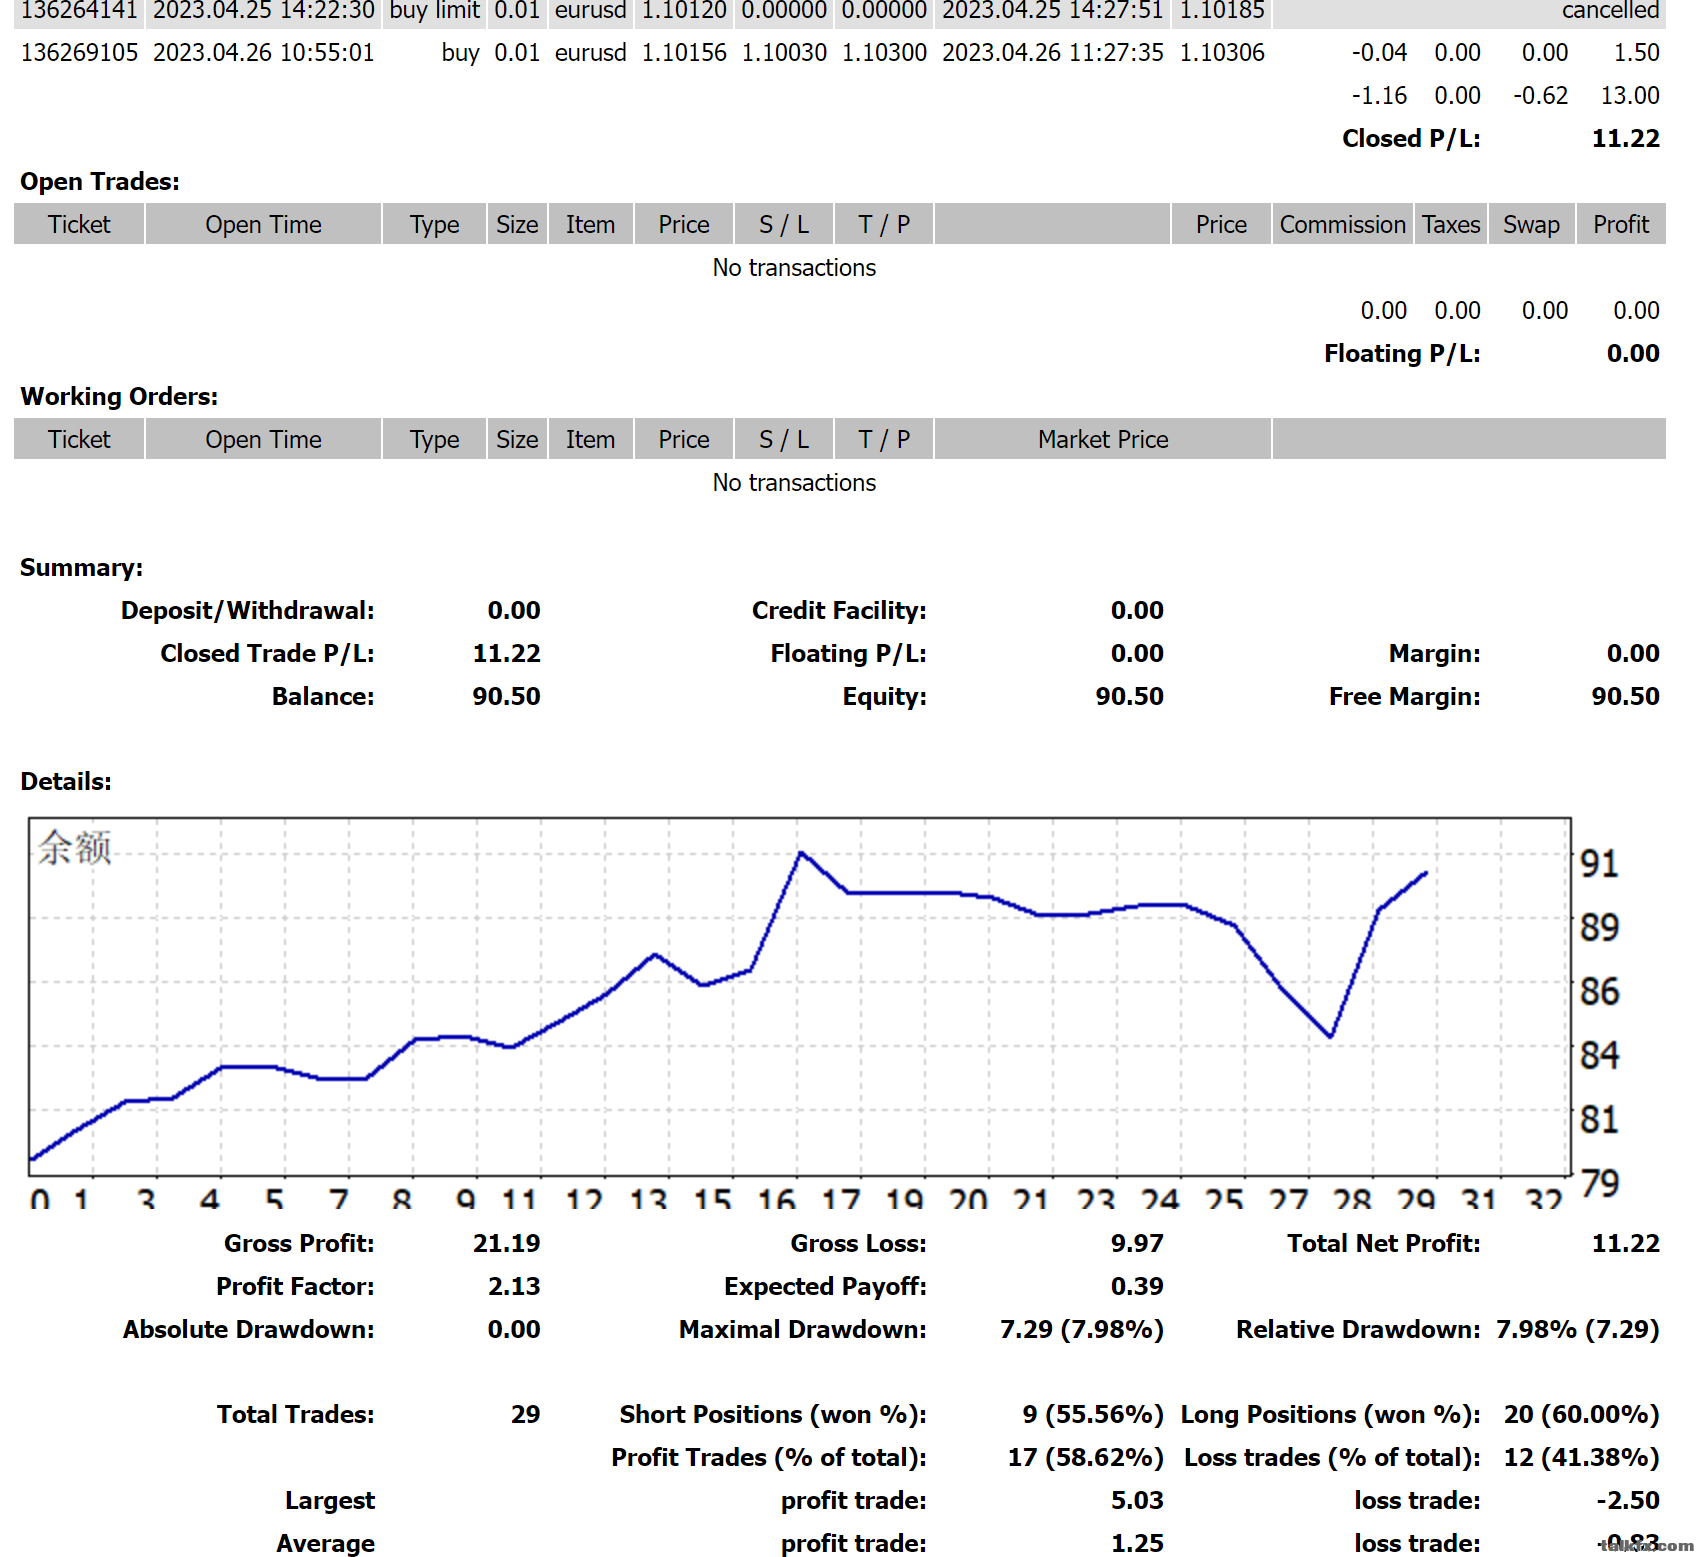Select the Equity value 90.50
The width and height of the screenshot is (1699, 1557).
click(1129, 697)
